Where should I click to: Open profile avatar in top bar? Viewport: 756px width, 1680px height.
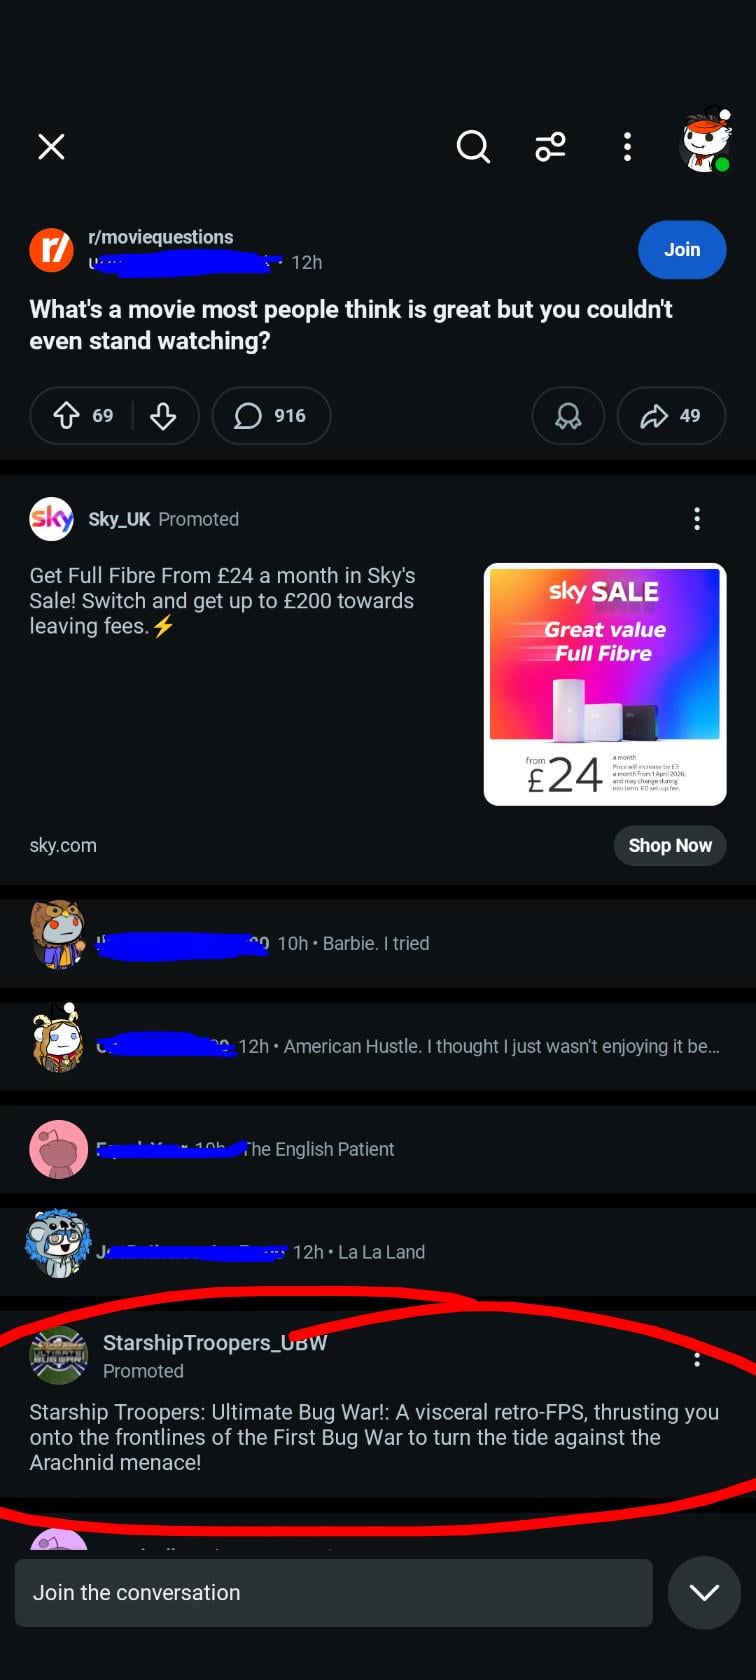(705, 142)
